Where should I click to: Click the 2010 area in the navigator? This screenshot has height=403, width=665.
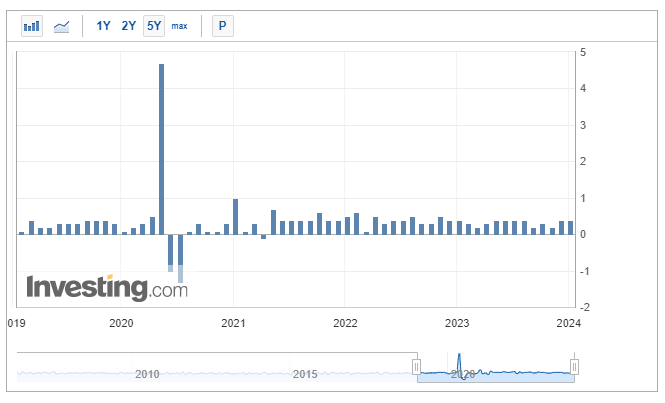(x=147, y=374)
